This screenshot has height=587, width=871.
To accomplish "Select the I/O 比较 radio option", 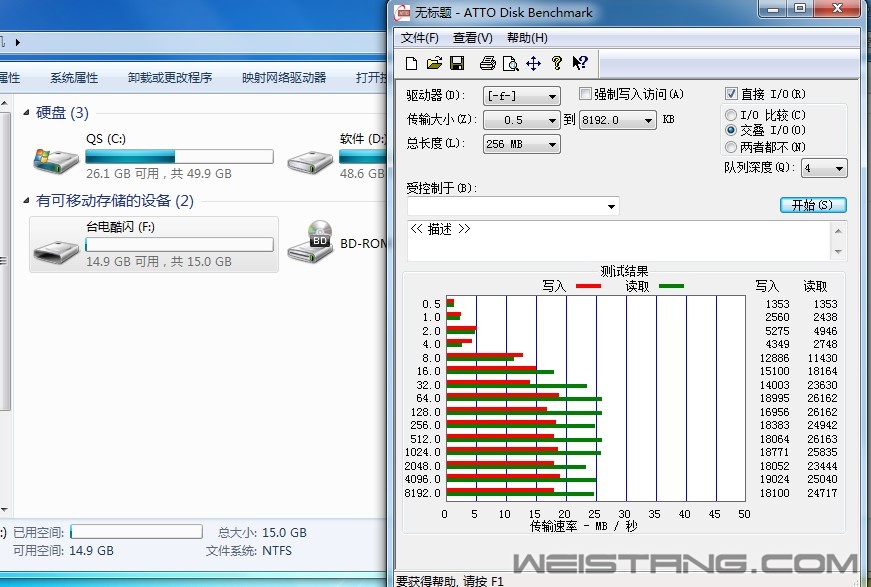I will (x=732, y=115).
